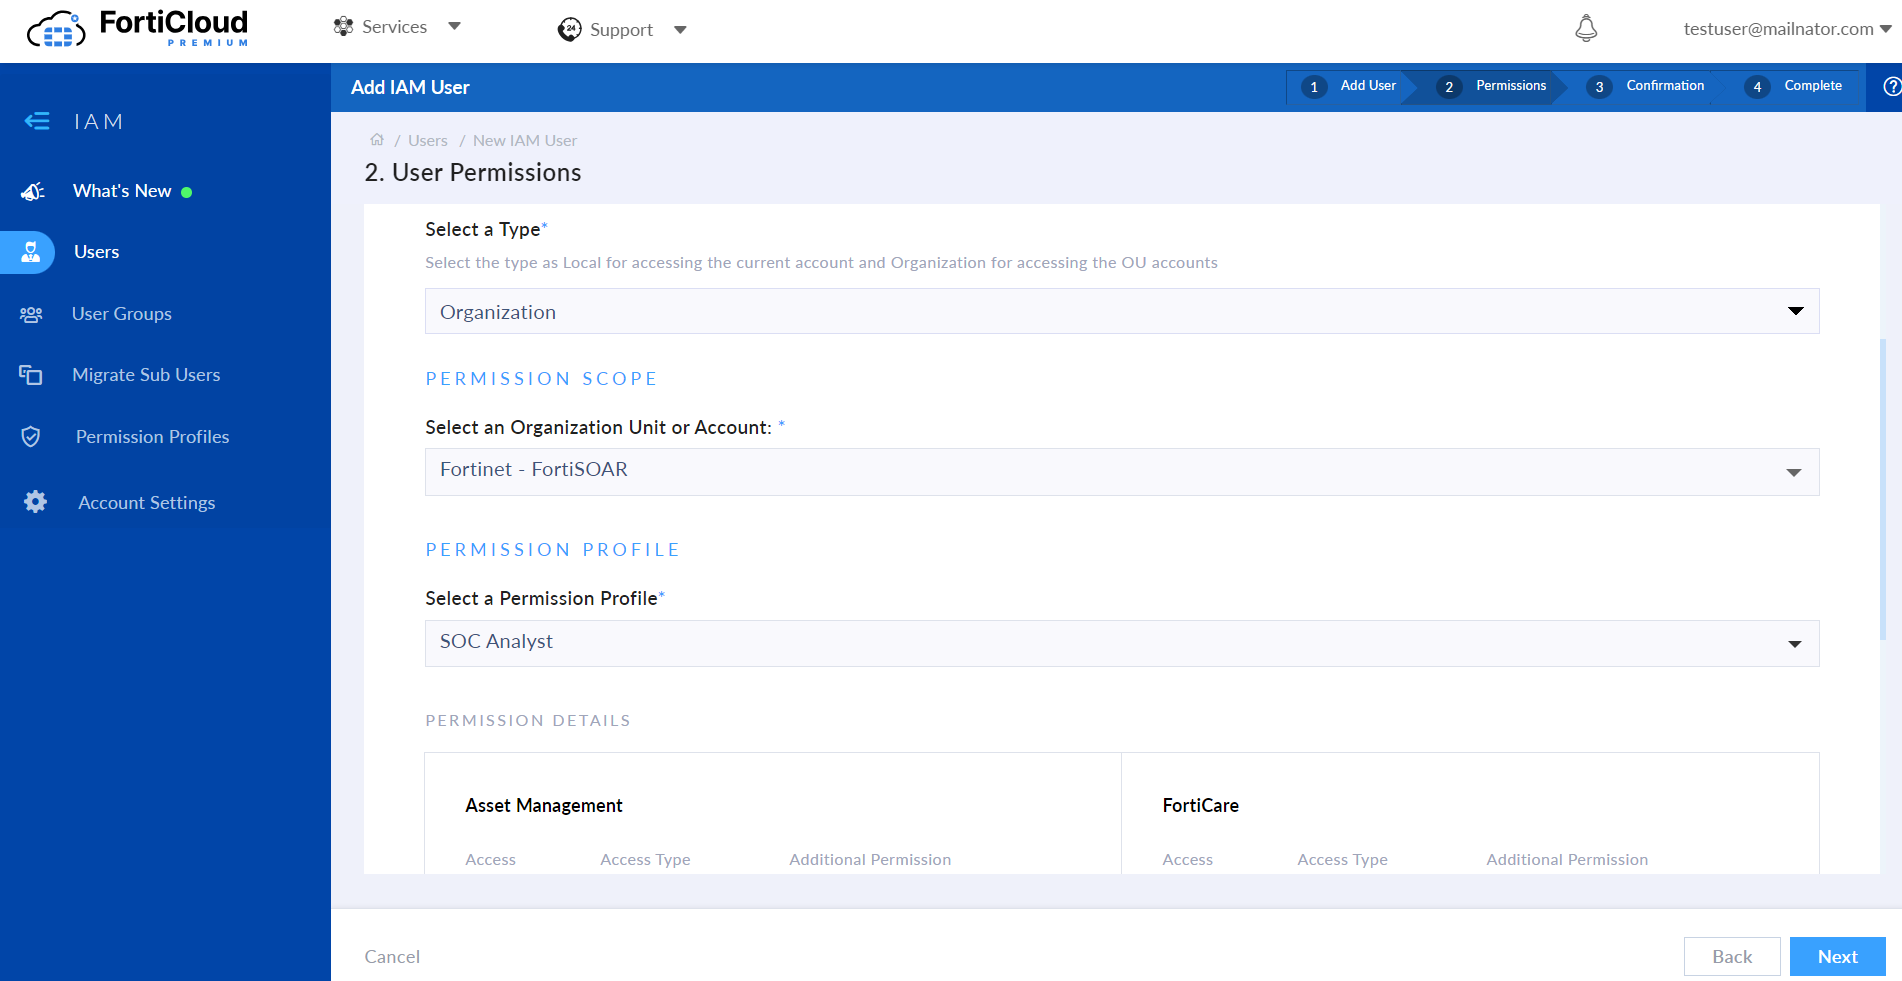Viewport: 1902px width, 981px height.
Task: Open Account Settings via the gear icon
Action: tap(35, 501)
